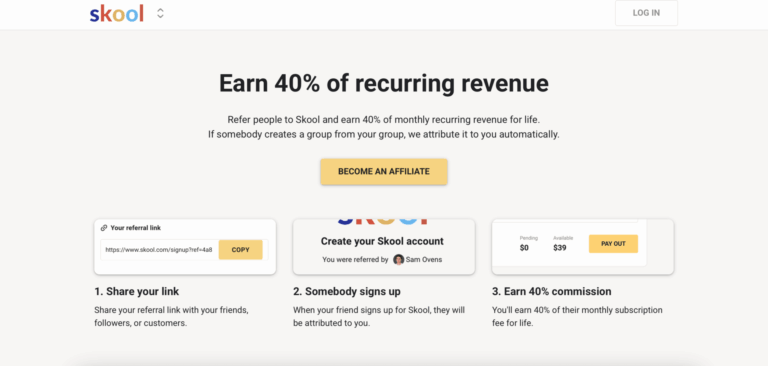Click the Create your Skool account card
Image resolution: width=768 pixels, height=366 pixels.
click(384, 246)
